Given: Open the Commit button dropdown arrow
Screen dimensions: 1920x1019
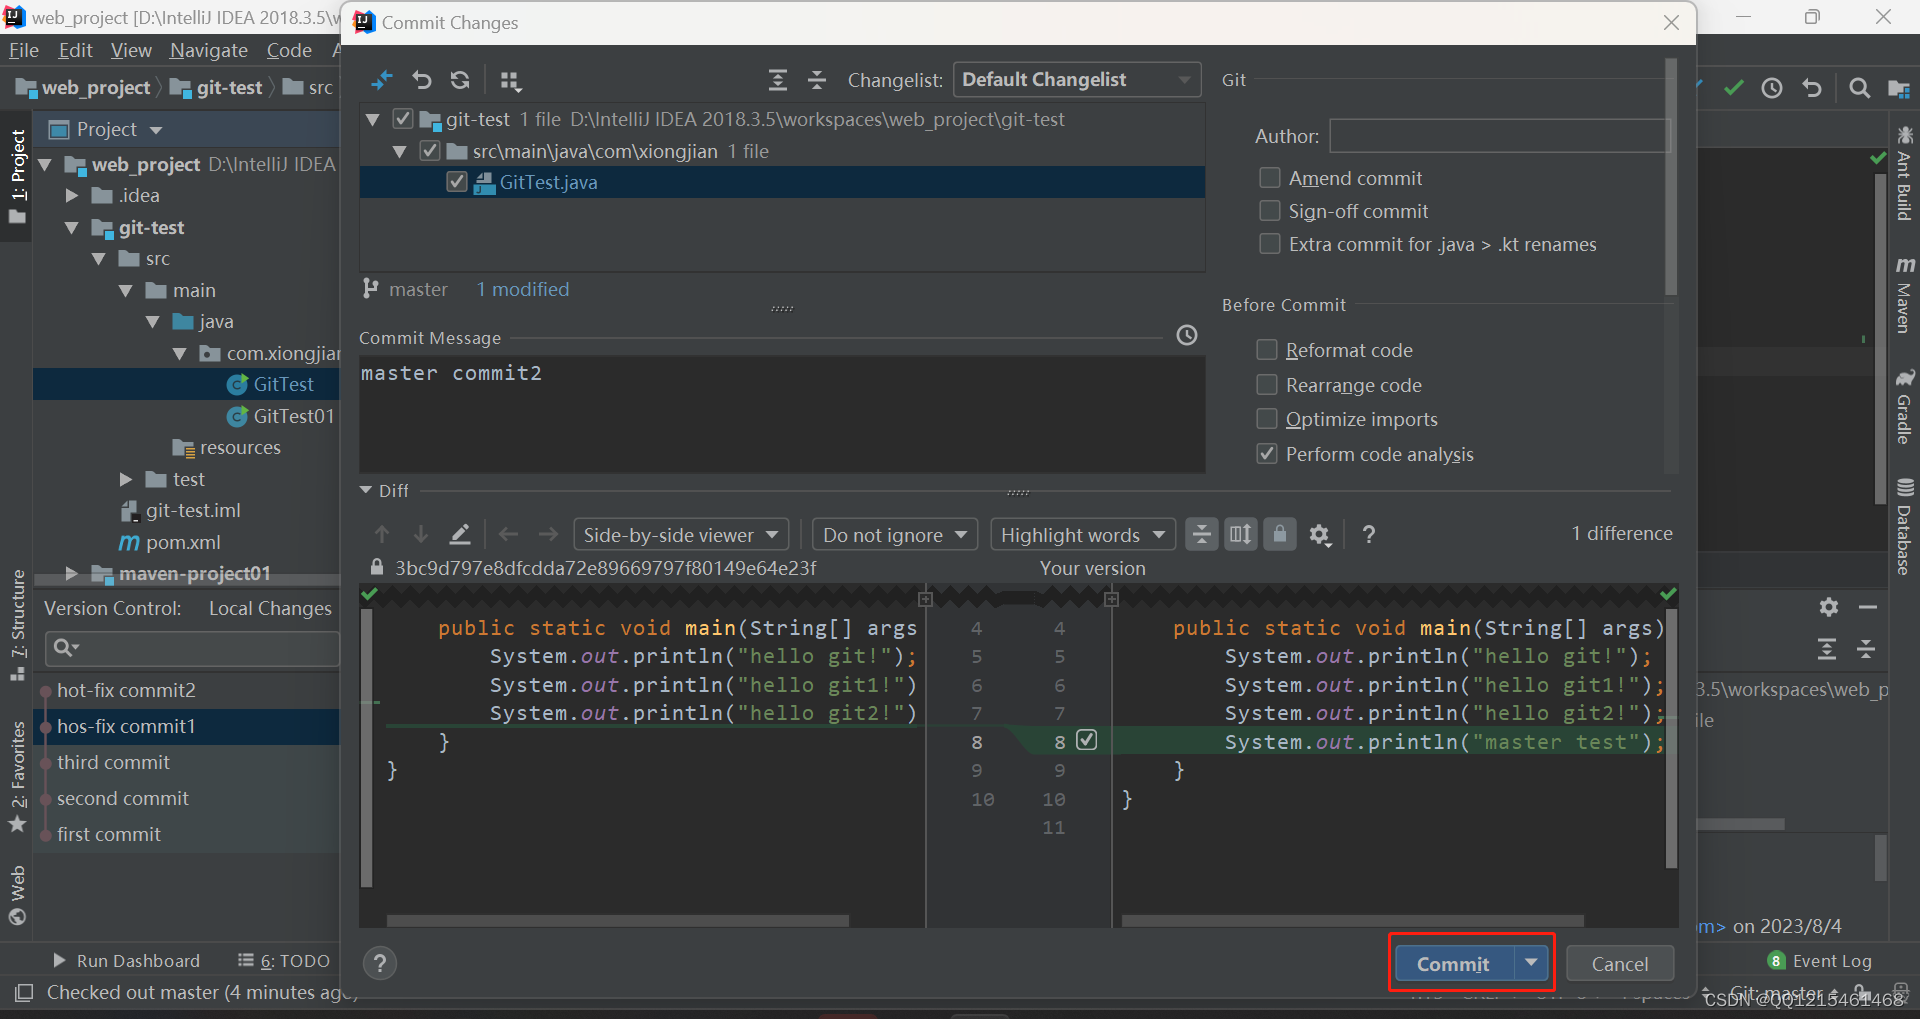Looking at the screenshot, I should point(1531,963).
